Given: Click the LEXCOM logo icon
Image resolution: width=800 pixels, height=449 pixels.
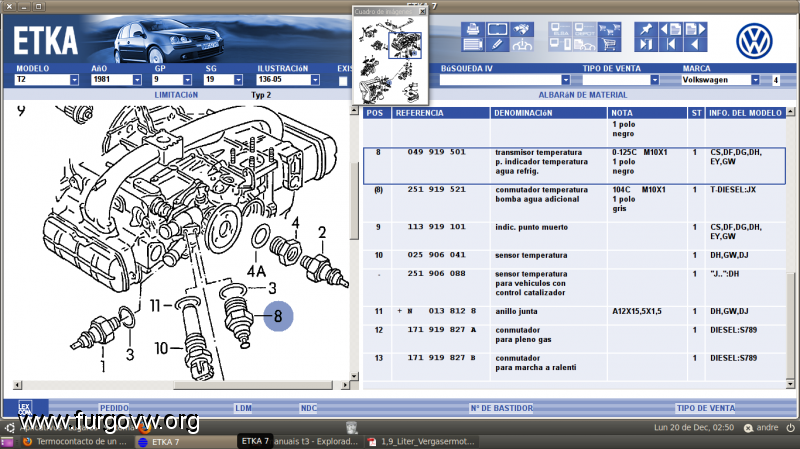Looking at the screenshot, I should click(x=25, y=408).
